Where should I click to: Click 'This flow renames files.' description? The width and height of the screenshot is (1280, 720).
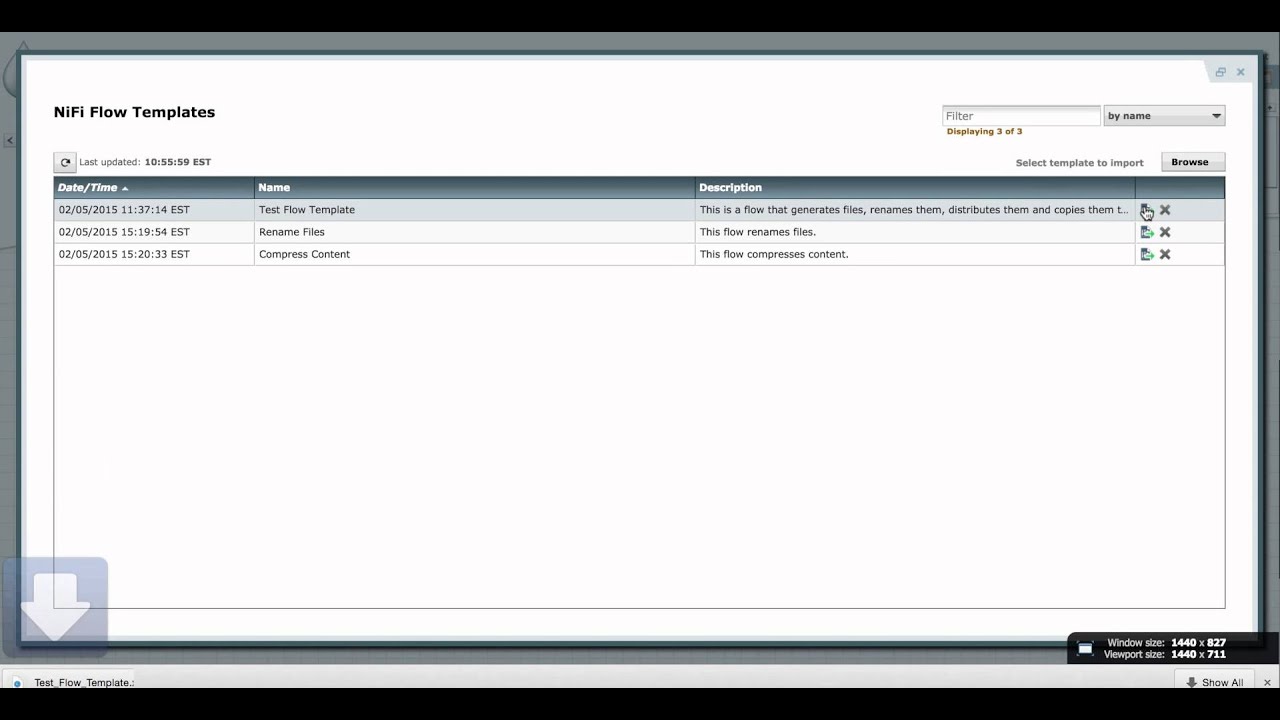[758, 232]
